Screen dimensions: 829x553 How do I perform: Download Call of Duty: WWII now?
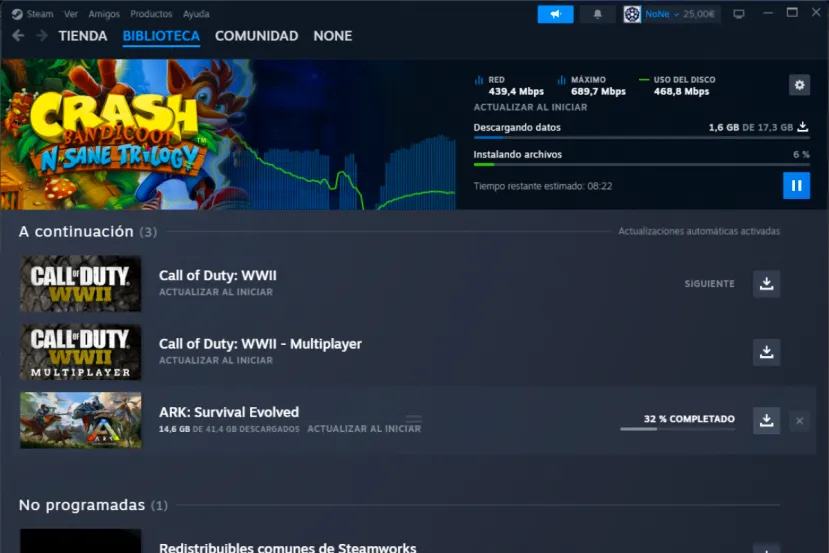point(767,284)
